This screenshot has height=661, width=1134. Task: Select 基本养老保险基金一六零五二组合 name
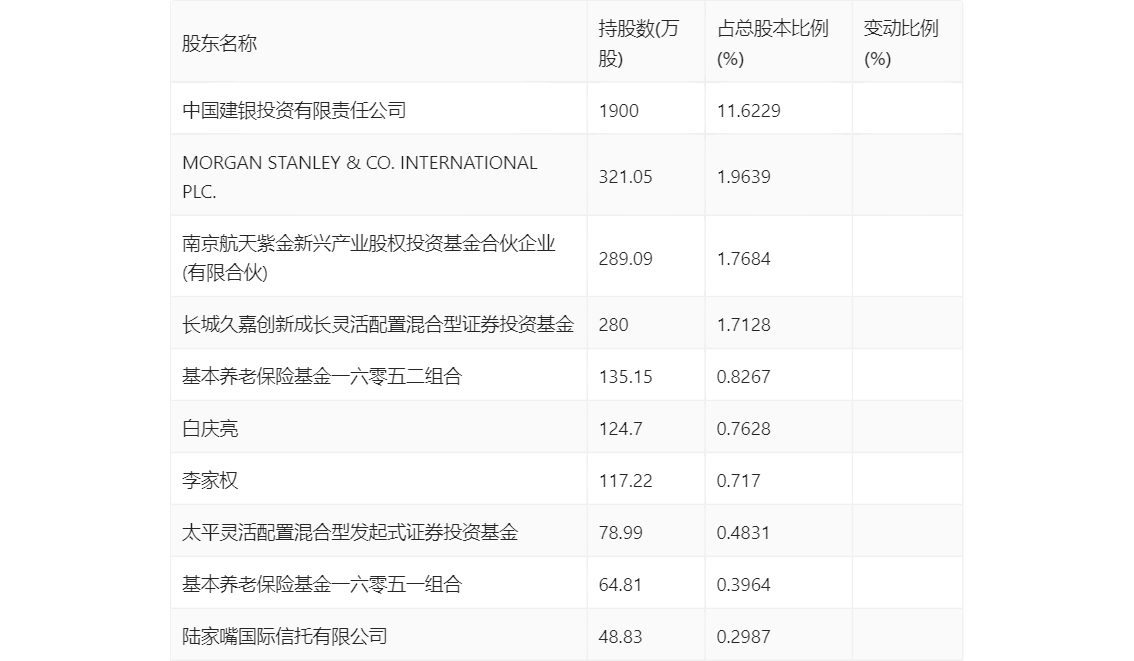pyautogui.click(x=322, y=377)
